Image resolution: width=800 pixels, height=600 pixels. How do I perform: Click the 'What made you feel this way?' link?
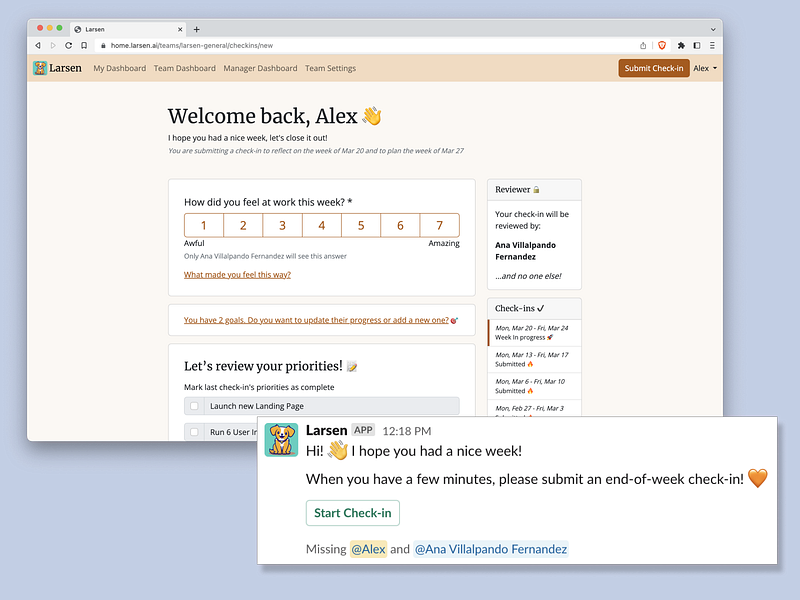coord(237,274)
